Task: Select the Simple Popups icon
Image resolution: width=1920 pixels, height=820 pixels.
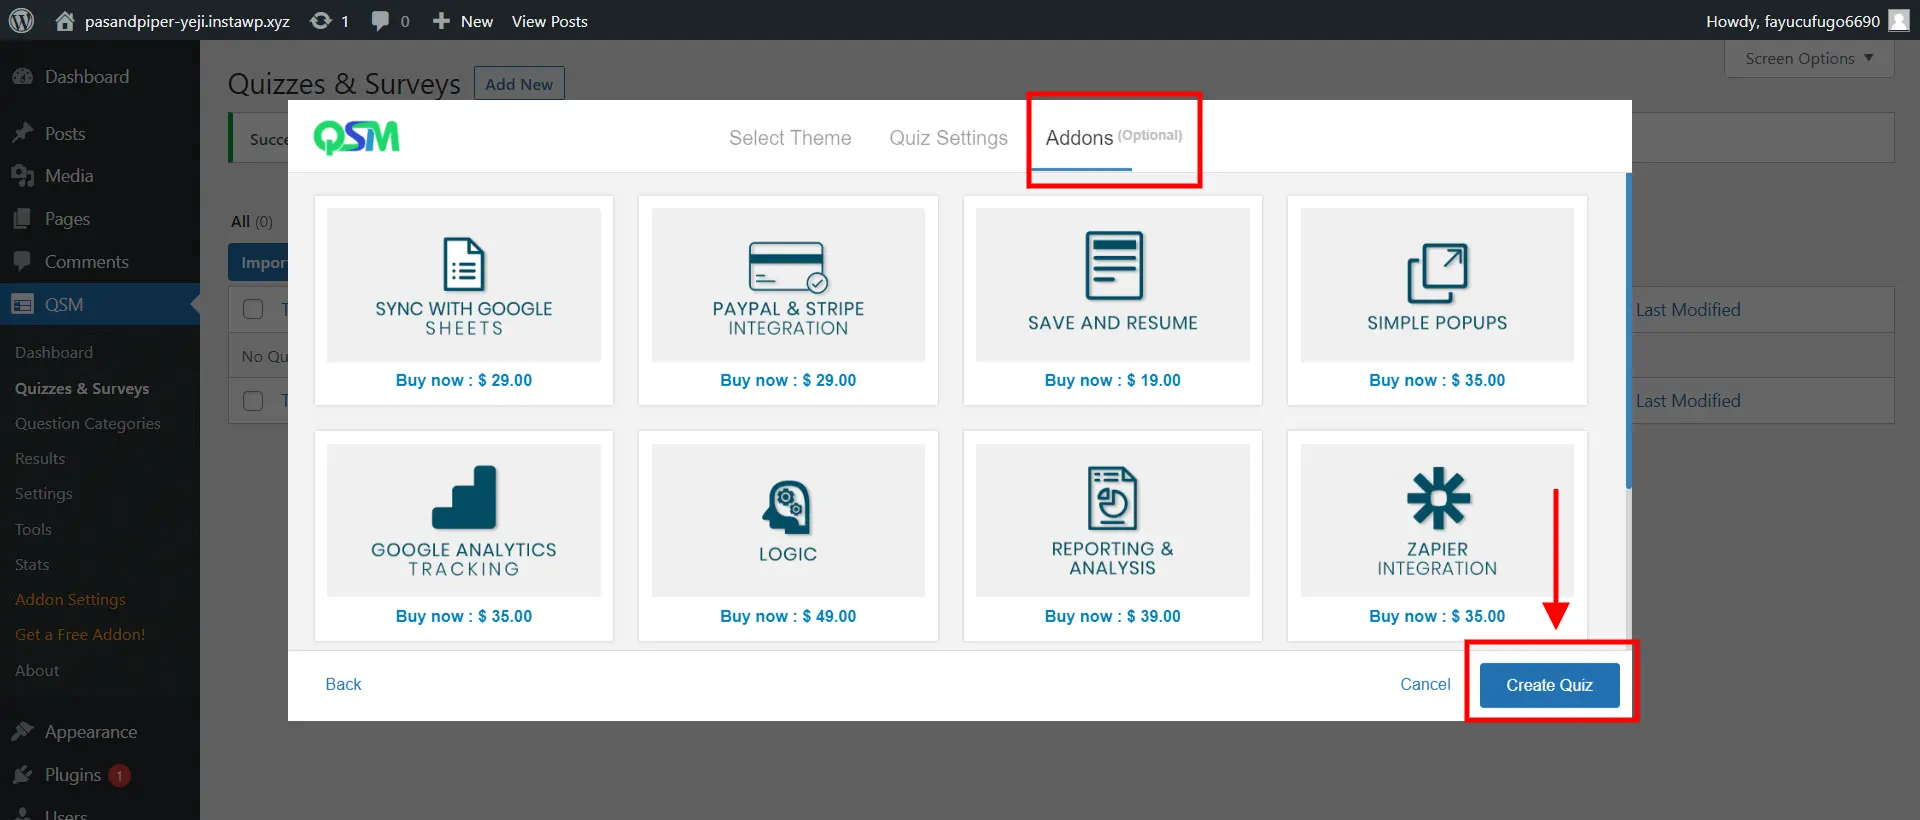Action: [1437, 272]
